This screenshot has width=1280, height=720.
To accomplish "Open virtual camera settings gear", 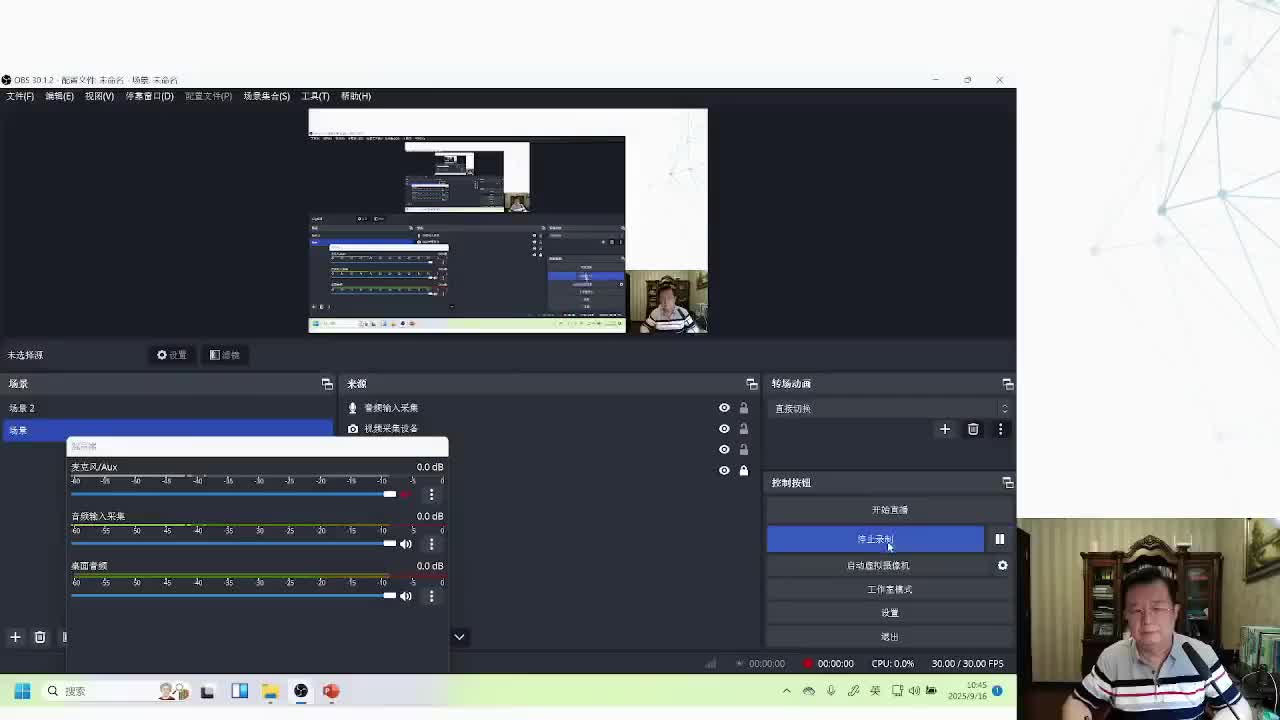I will coord(1002,565).
